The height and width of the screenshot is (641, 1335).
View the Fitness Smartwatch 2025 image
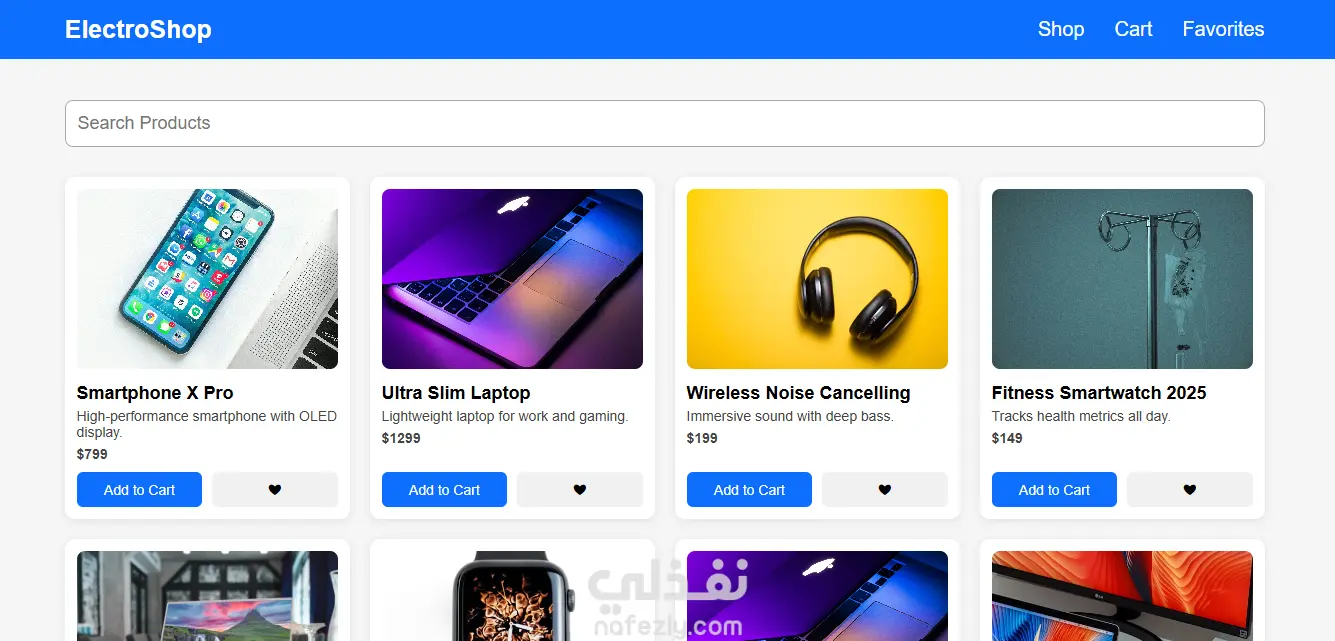pos(1122,279)
